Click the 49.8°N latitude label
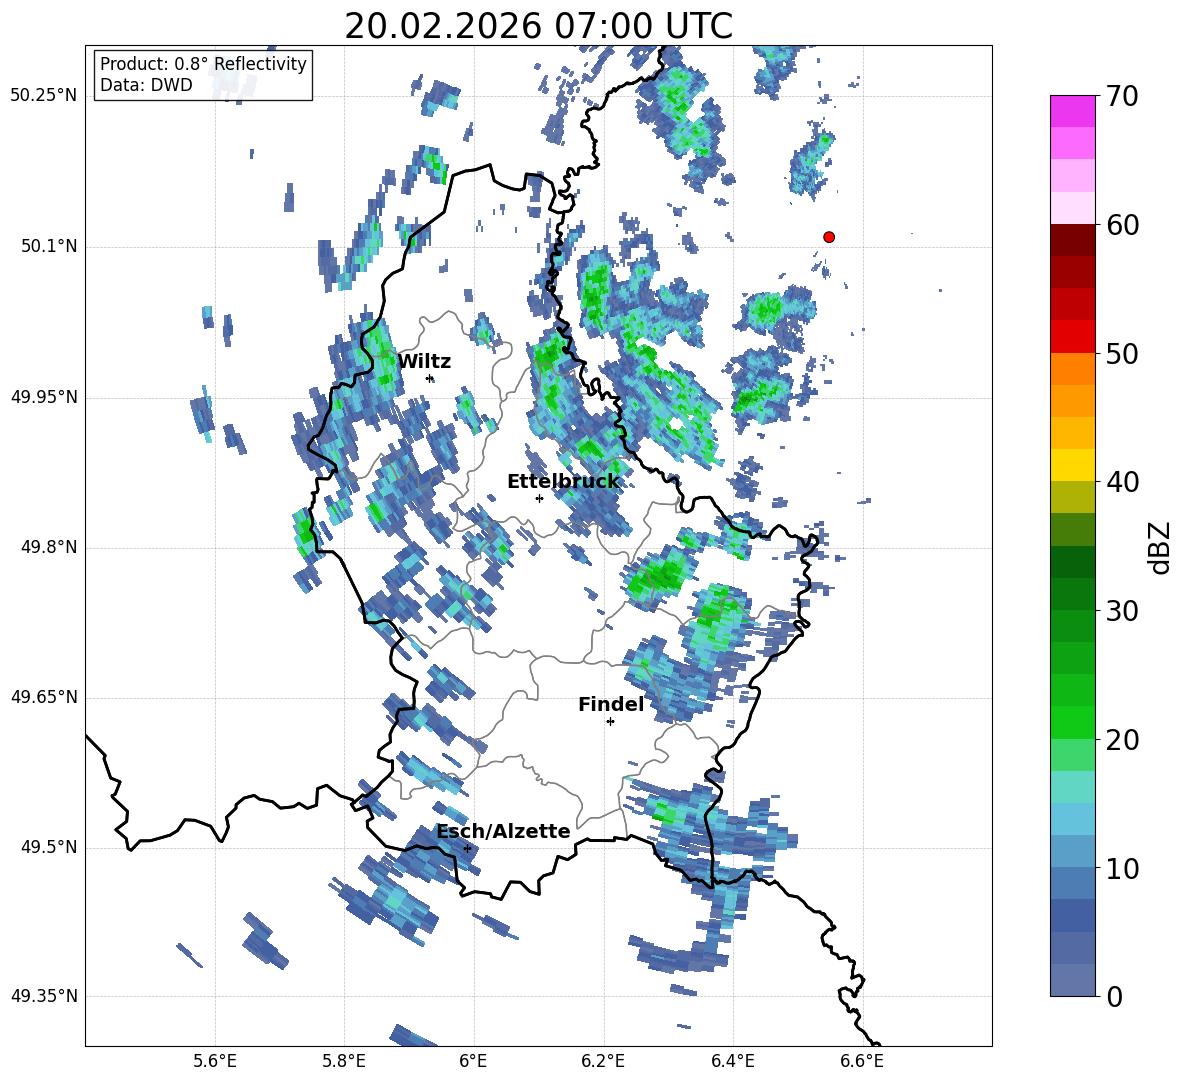This screenshot has width=1184, height=1081. point(49,547)
